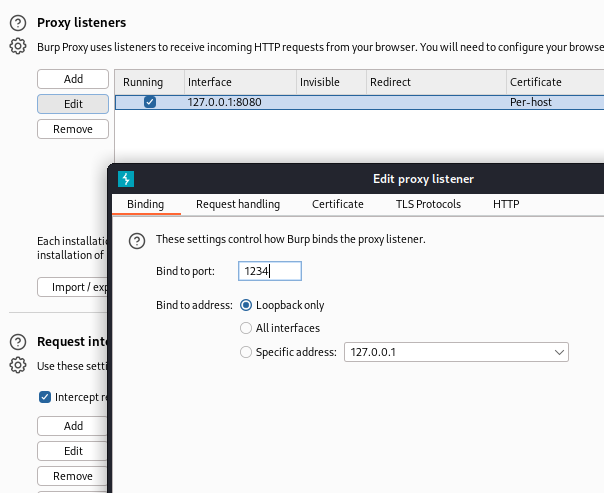
Task: Open the Specific address 127.0.0.1 dropdown
Action: pyautogui.click(x=456, y=352)
